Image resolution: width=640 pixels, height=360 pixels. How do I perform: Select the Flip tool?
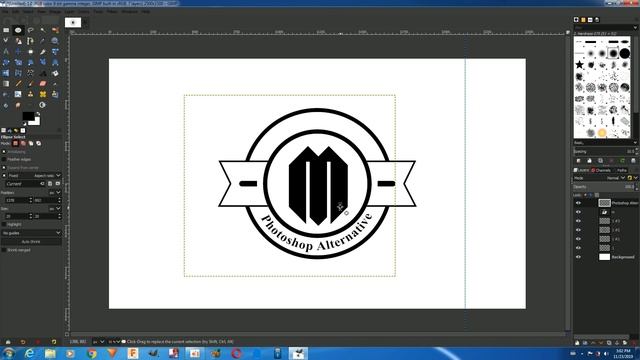(6, 73)
